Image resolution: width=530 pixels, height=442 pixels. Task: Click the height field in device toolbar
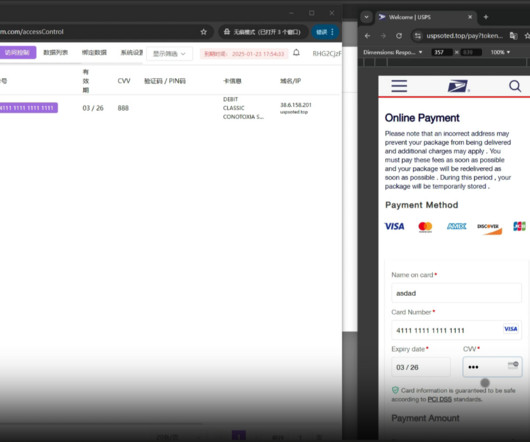point(471,52)
